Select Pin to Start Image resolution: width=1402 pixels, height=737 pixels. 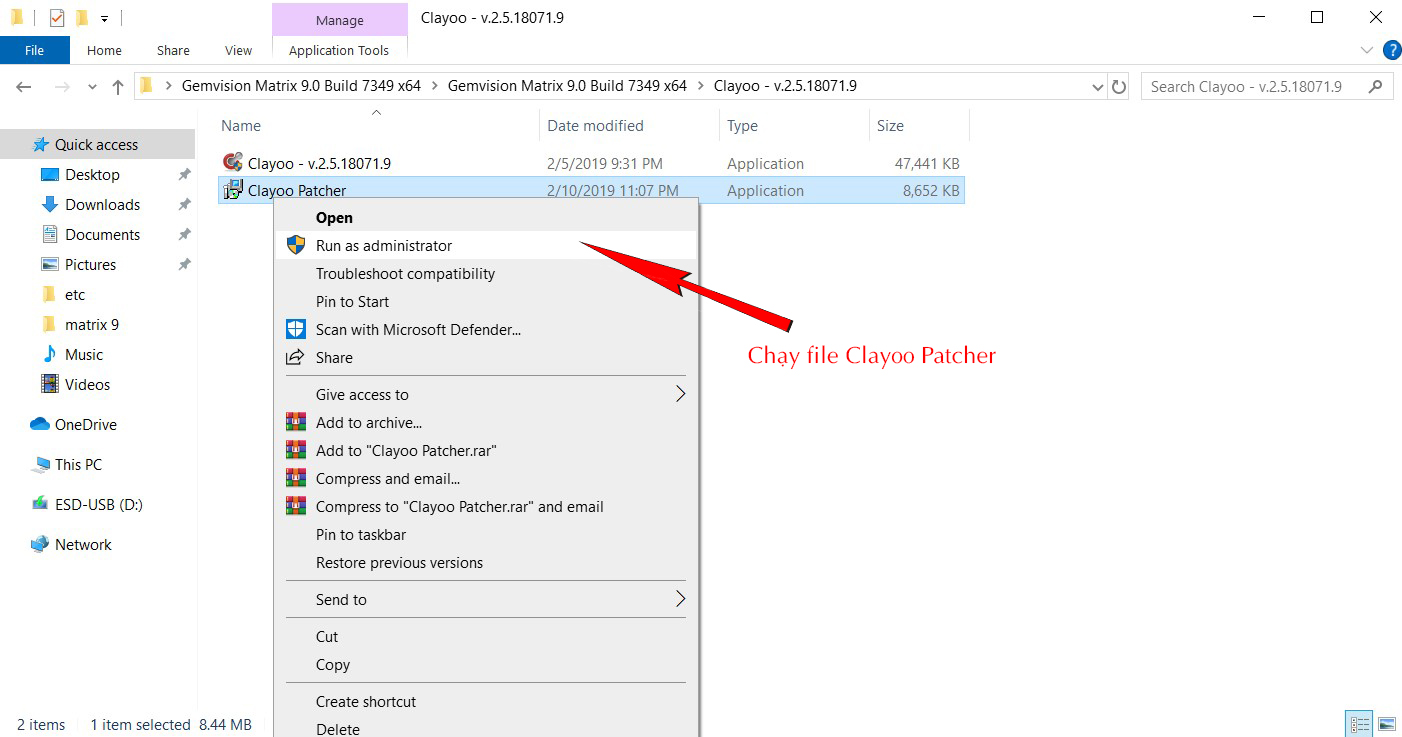coord(485,301)
